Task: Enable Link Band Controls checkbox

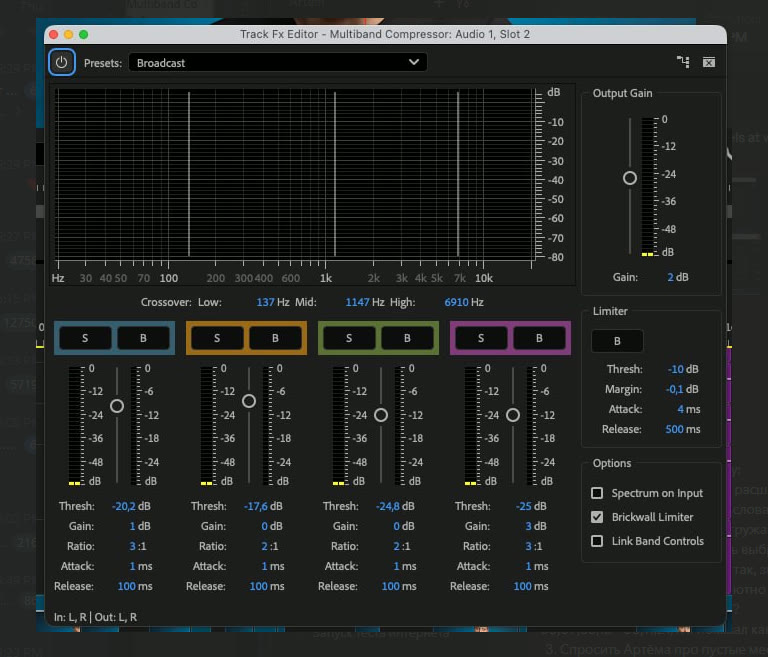Action: point(597,541)
